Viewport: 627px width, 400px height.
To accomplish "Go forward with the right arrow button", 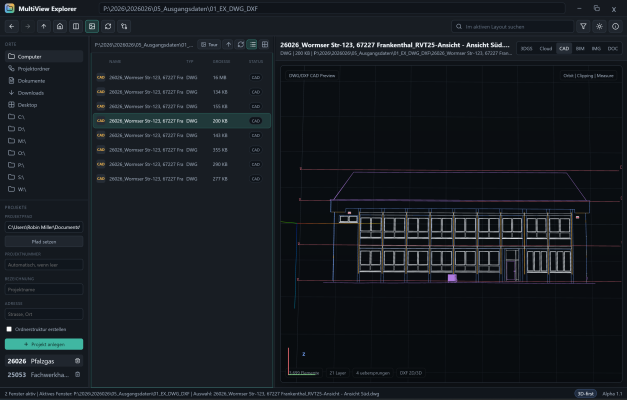I will 28,26.
